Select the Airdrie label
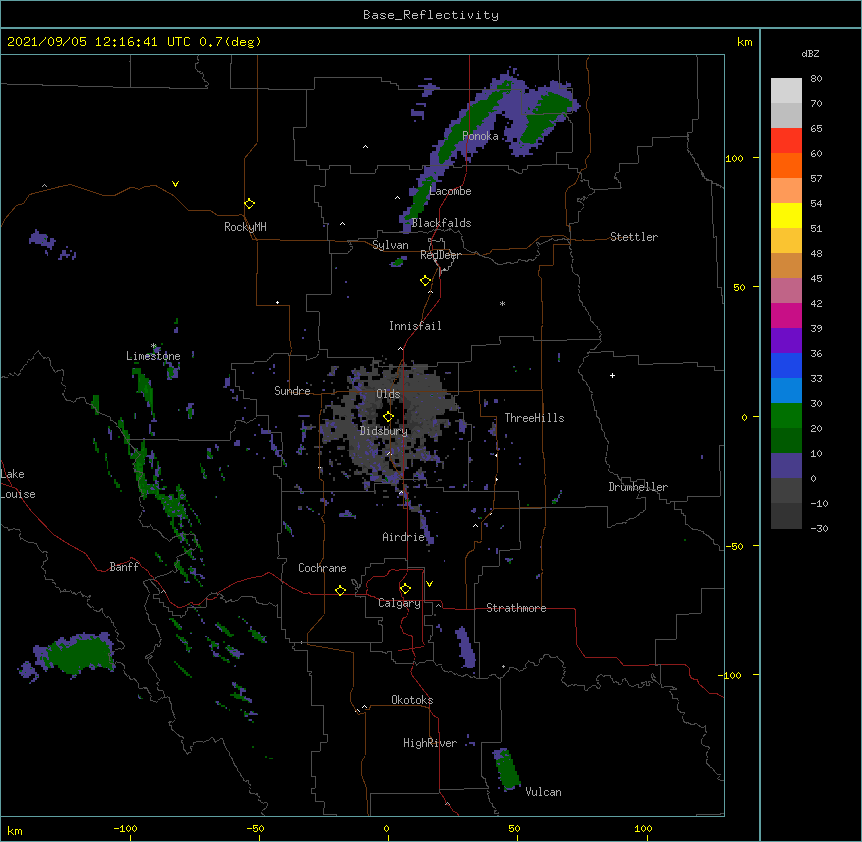The width and height of the screenshot is (862, 842). click(x=403, y=537)
